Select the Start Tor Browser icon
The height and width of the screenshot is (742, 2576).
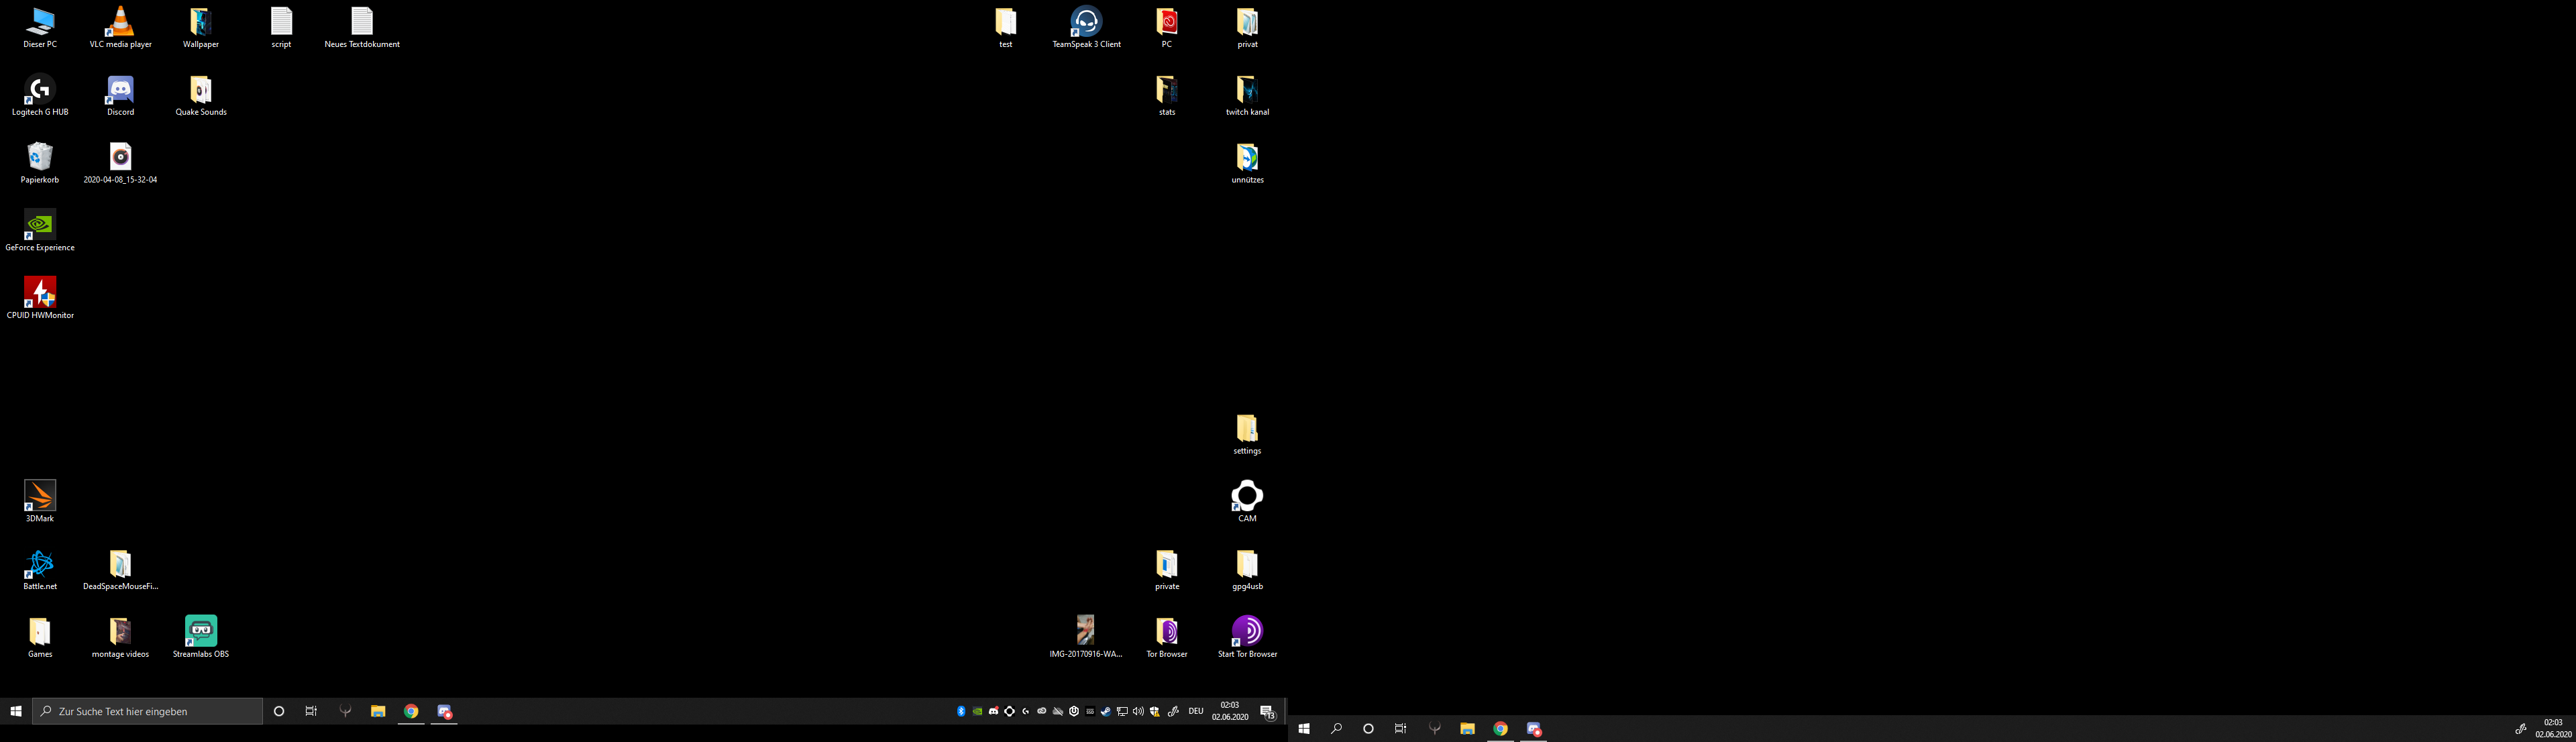click(x=1247, y=637)
